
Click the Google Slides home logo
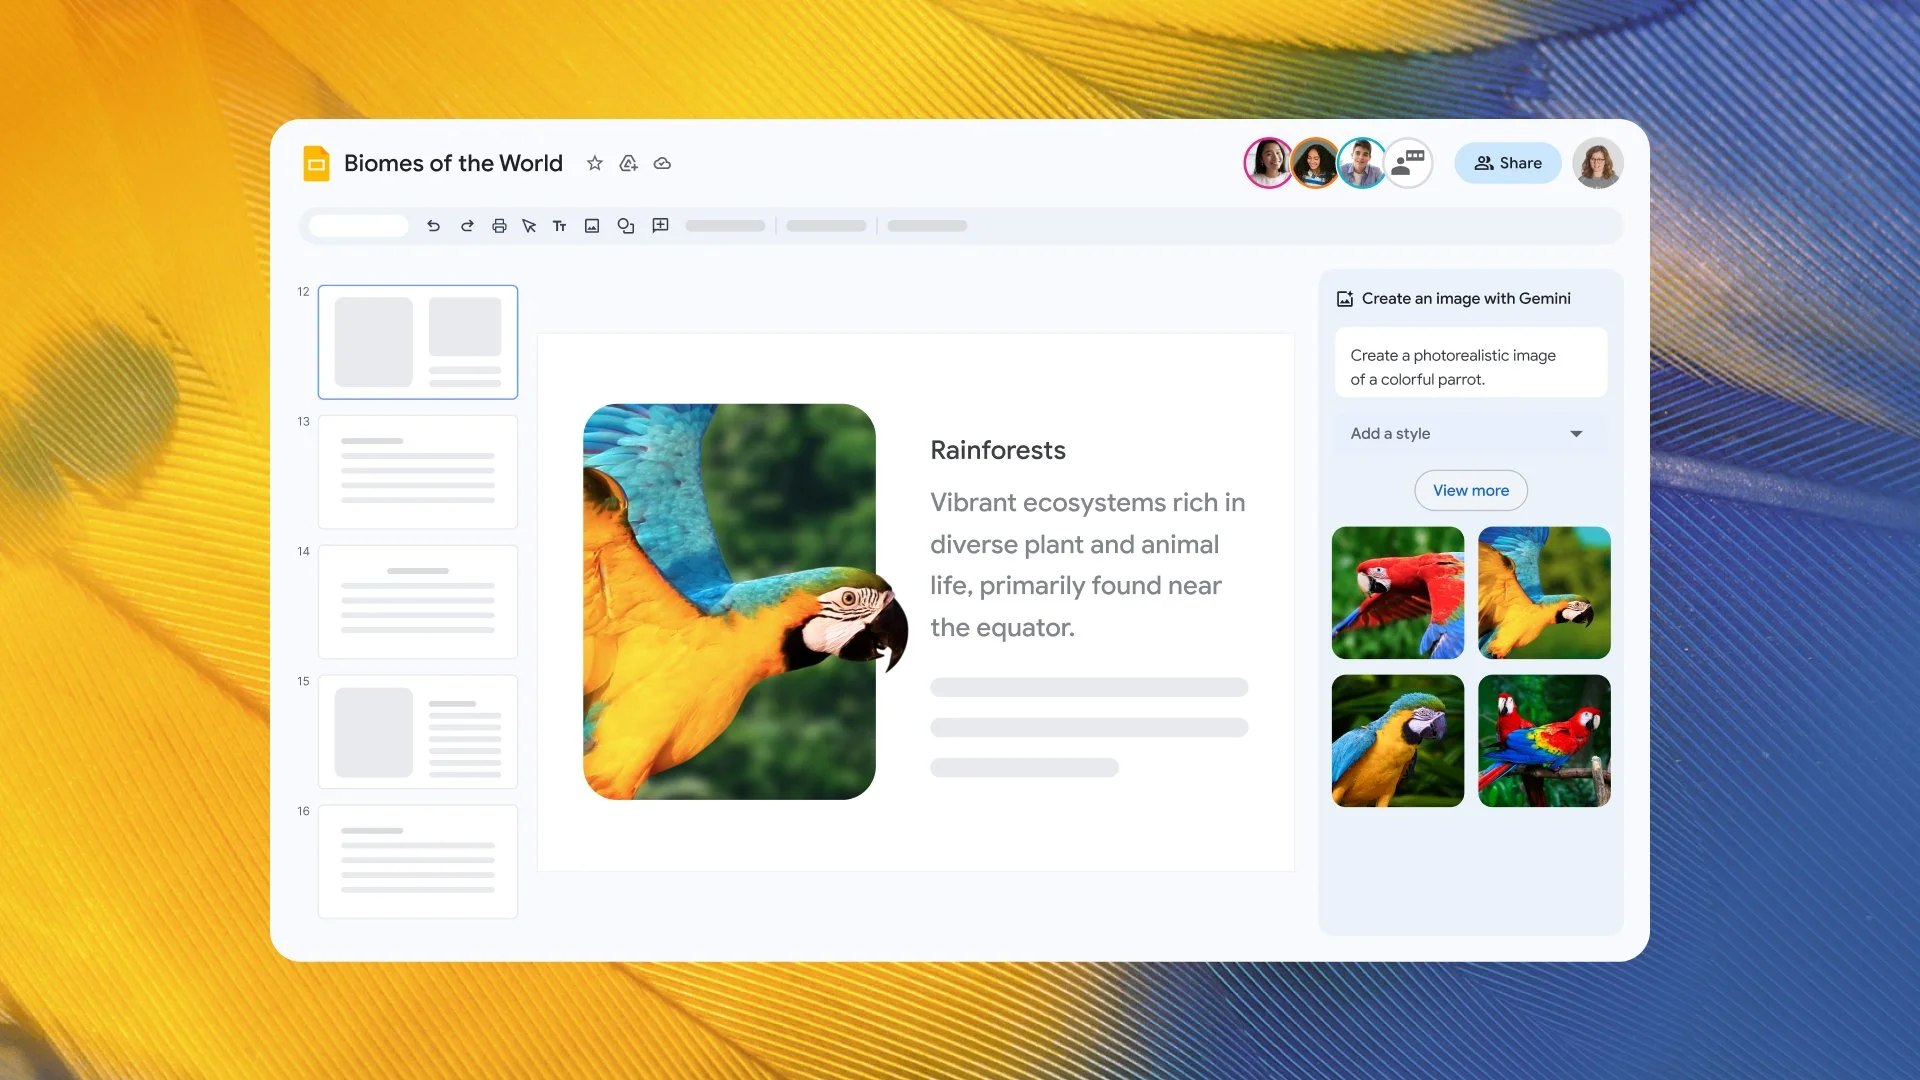316,163
